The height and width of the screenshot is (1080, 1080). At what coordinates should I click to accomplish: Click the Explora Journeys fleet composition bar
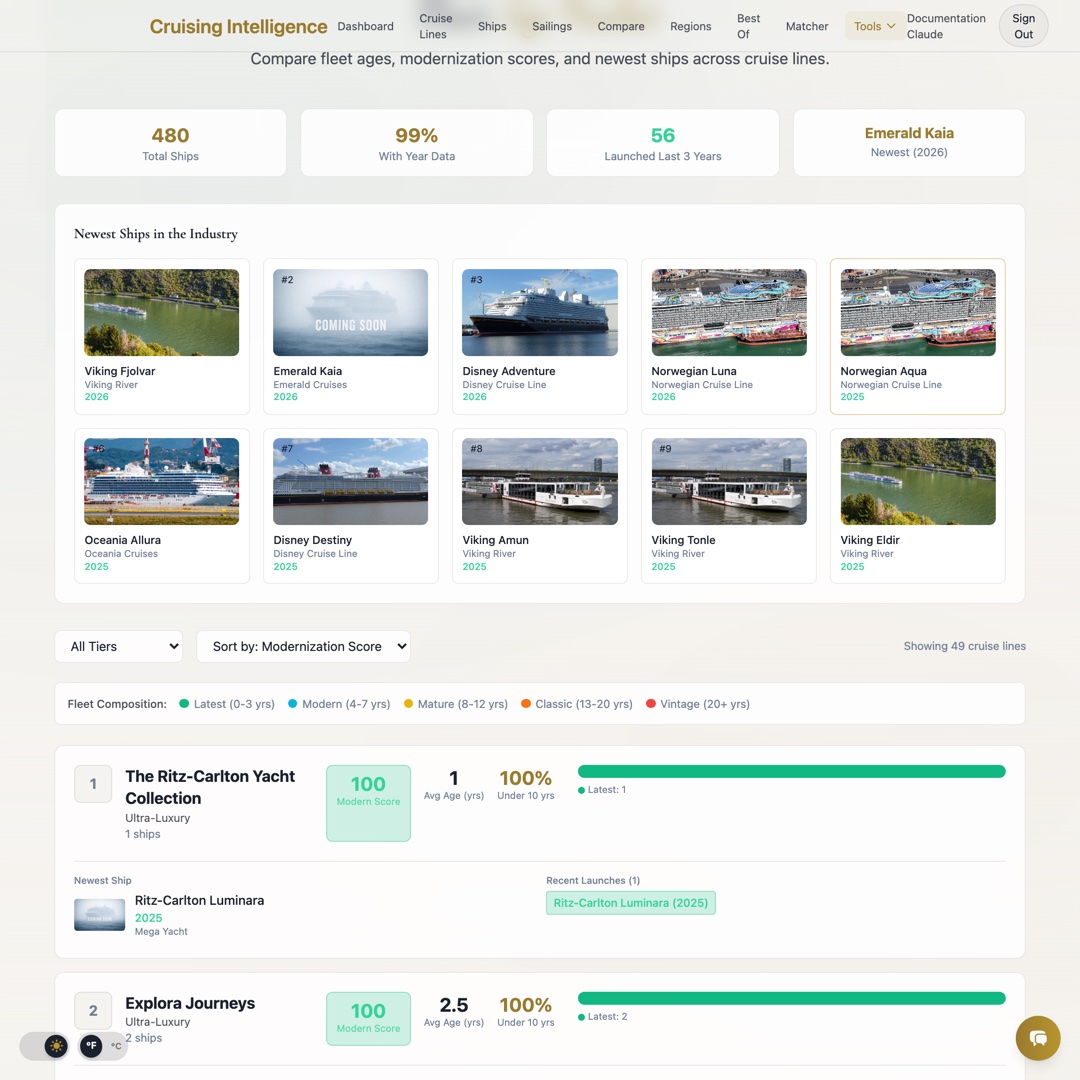coord(791,998)
